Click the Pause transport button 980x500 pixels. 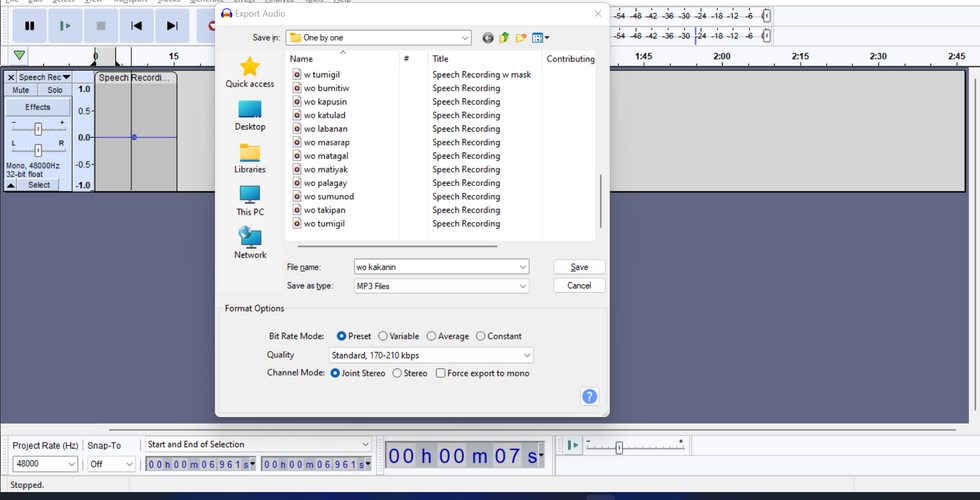point(29,26)
